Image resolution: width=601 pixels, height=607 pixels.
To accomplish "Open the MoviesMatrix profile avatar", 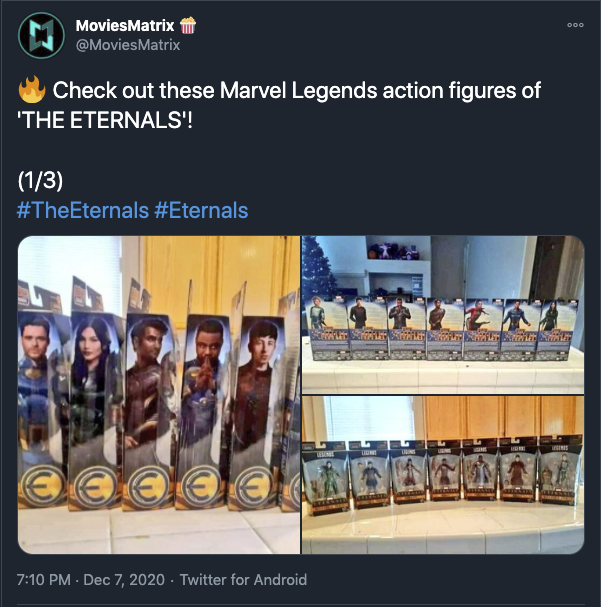I will [x=41, y=36].
